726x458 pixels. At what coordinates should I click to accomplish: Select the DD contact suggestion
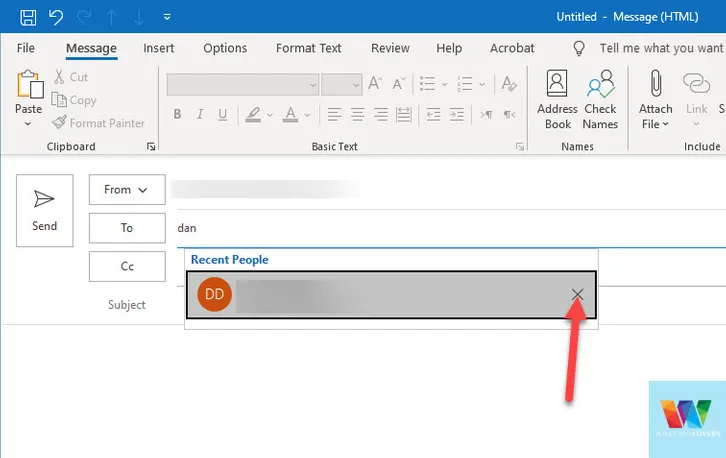tap(380, 294)
